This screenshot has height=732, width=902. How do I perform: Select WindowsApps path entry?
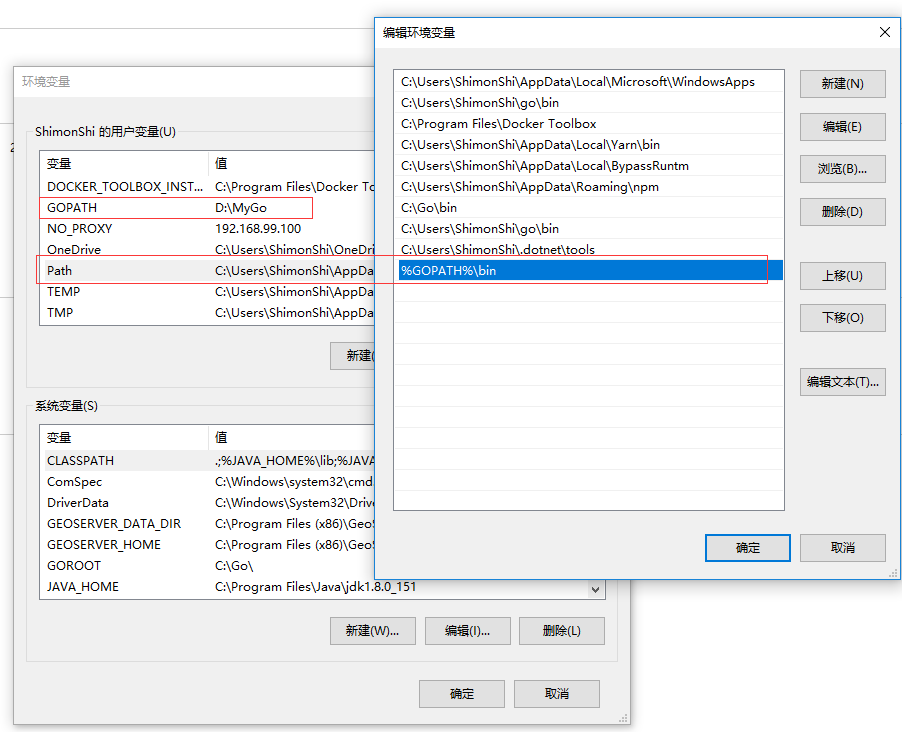(x=588, y=82)
